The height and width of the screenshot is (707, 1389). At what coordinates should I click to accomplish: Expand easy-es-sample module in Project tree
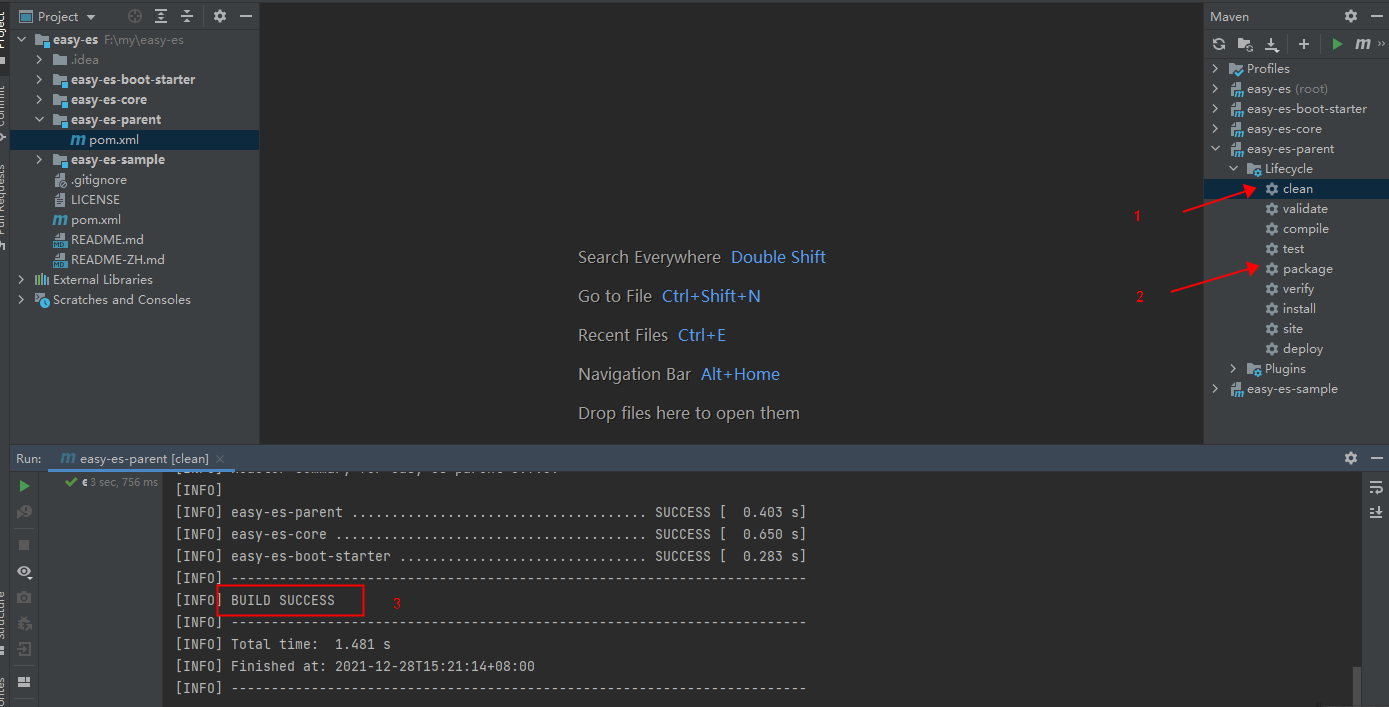click(x=40, y=160)
